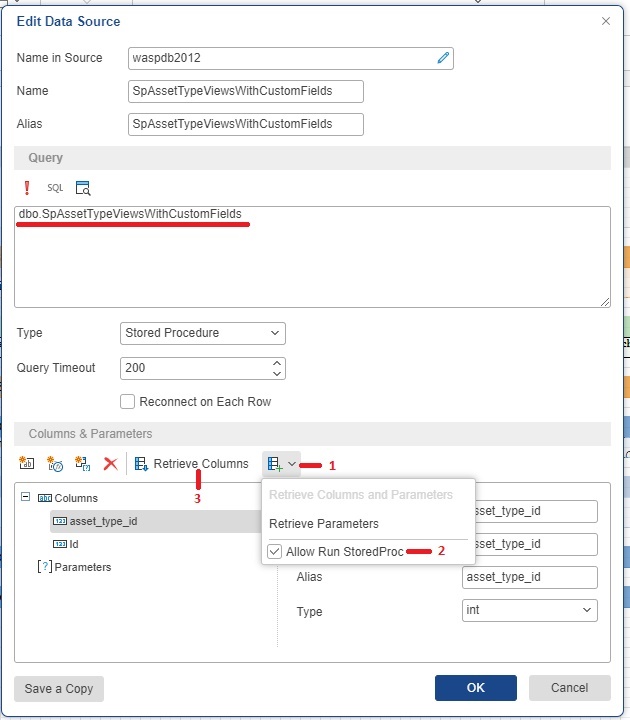Click the new column icon
This screenshot has width=630, height=720.
27,464
